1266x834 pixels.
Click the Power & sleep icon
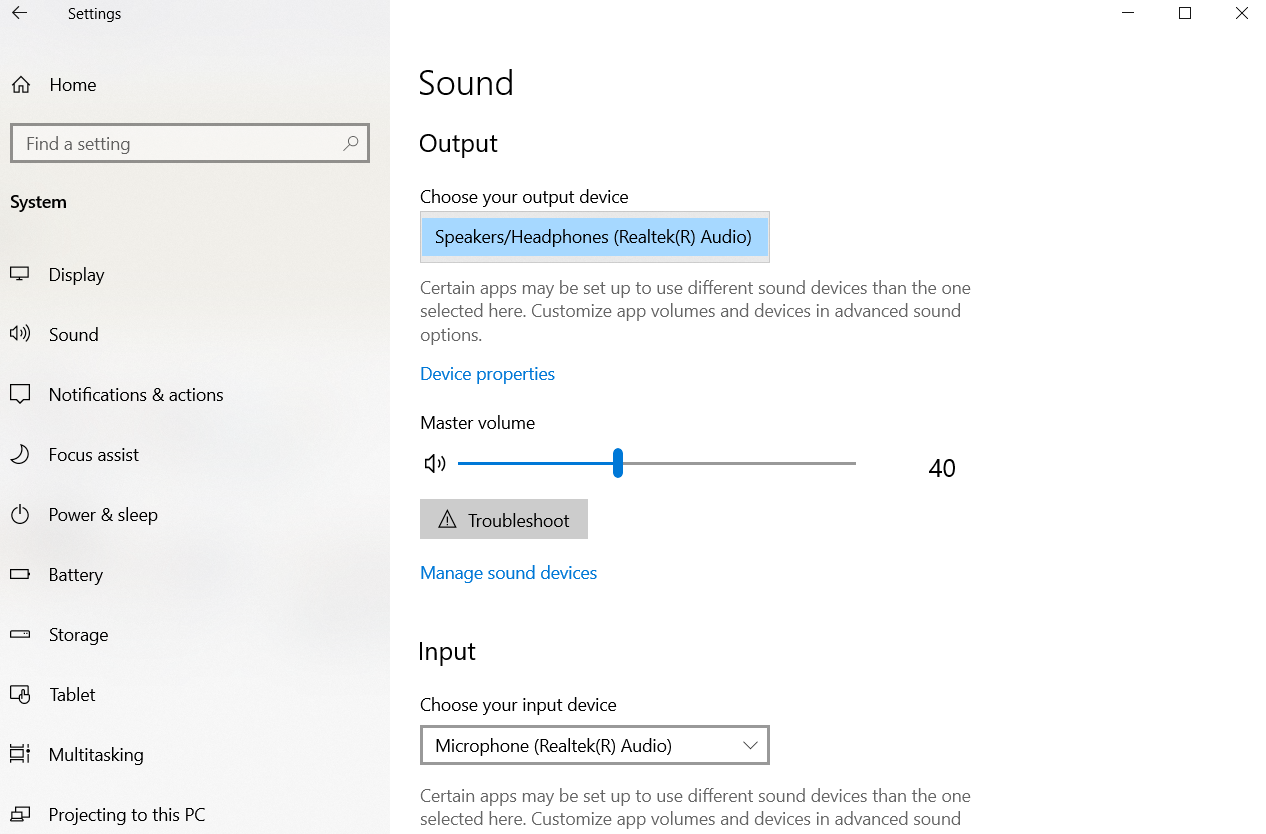(x=20, y=515)
